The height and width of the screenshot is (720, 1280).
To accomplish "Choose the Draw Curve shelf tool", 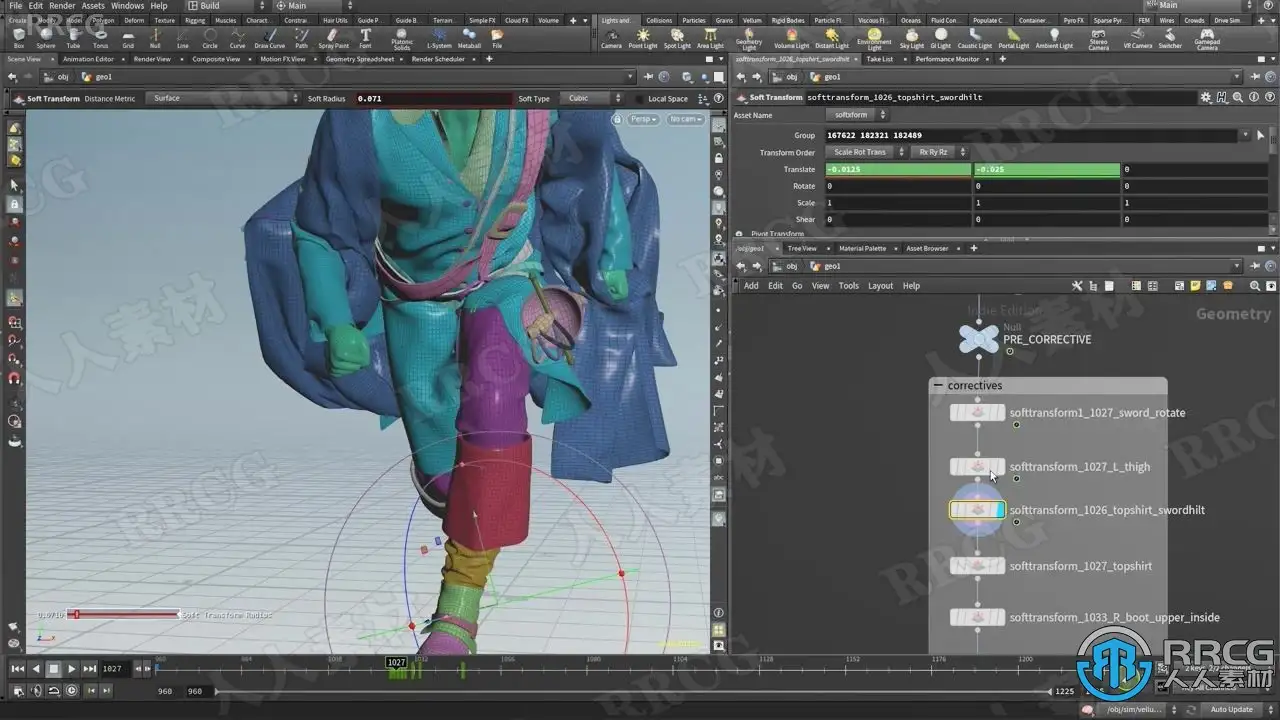I will point(269,37).
